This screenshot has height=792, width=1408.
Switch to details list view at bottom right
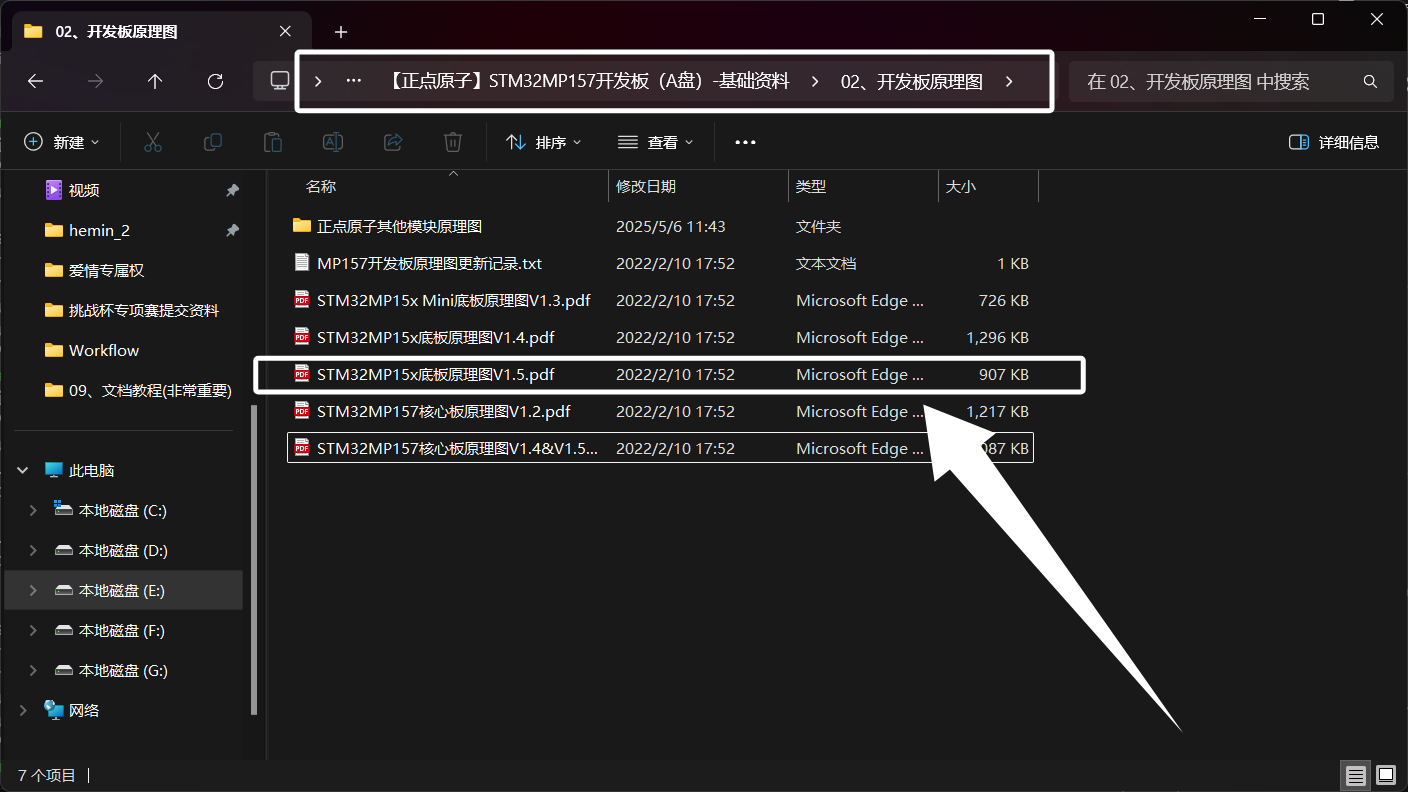pyautogui.click(x=1355, y=775)
